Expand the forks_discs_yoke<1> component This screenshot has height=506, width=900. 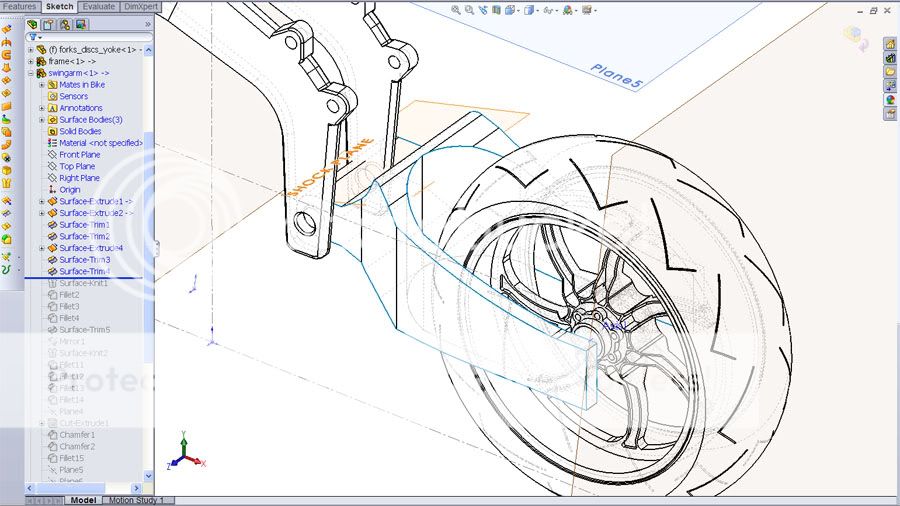pyautogui.click(x=31, y=50)
